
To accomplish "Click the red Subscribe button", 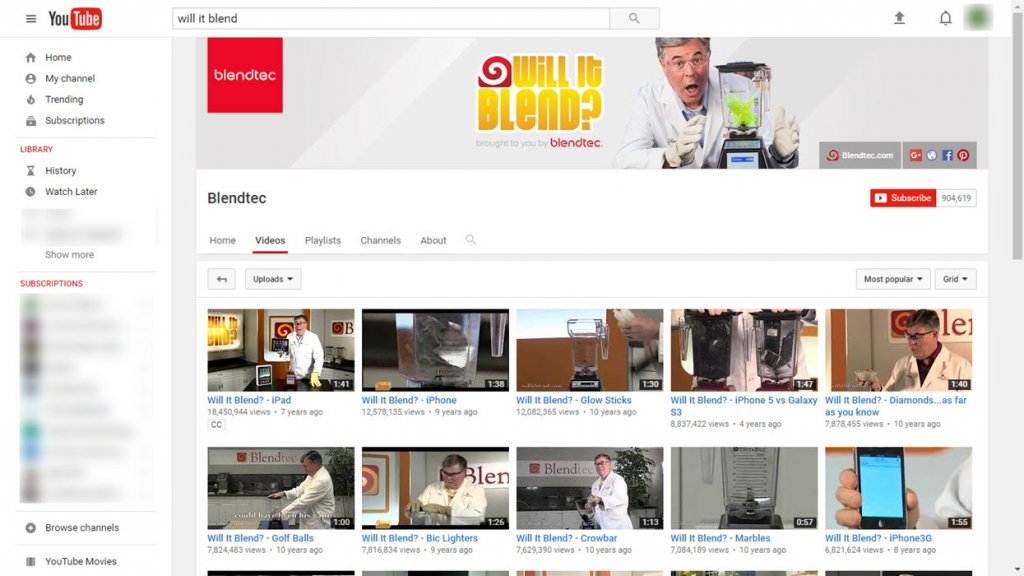I will 903,198.
